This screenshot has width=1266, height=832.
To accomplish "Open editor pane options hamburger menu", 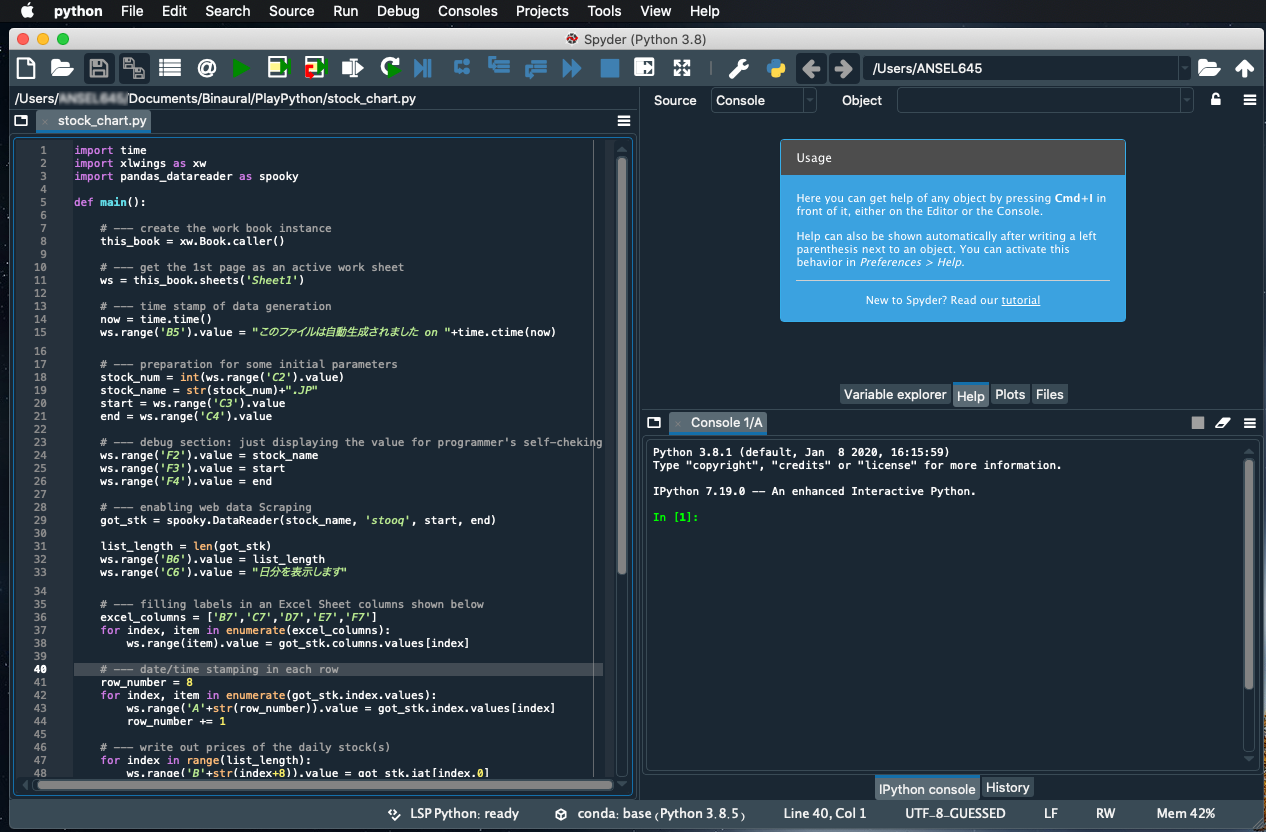I will (624, 121).
